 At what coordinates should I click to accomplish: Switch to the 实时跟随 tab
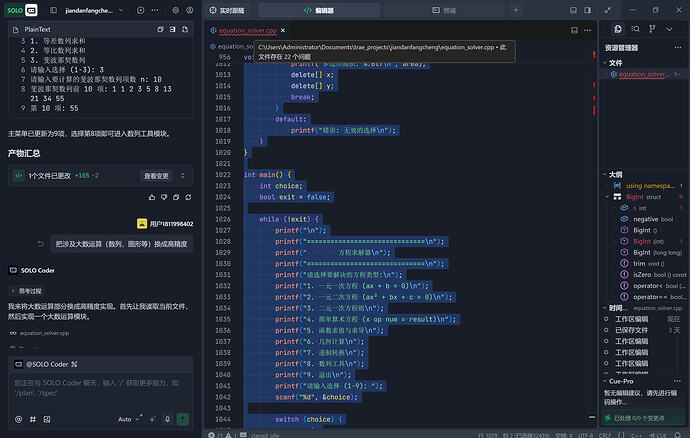coord(227,10)
